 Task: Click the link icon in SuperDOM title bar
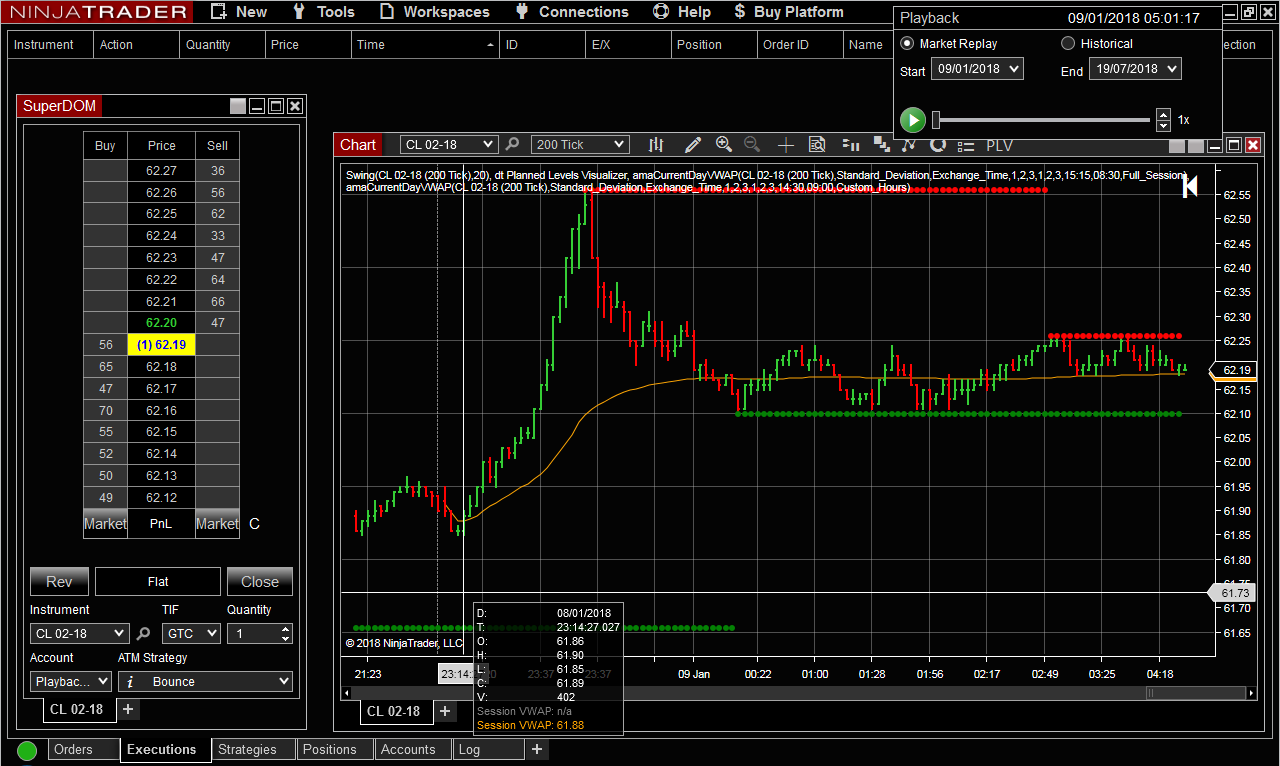[237, 106]
